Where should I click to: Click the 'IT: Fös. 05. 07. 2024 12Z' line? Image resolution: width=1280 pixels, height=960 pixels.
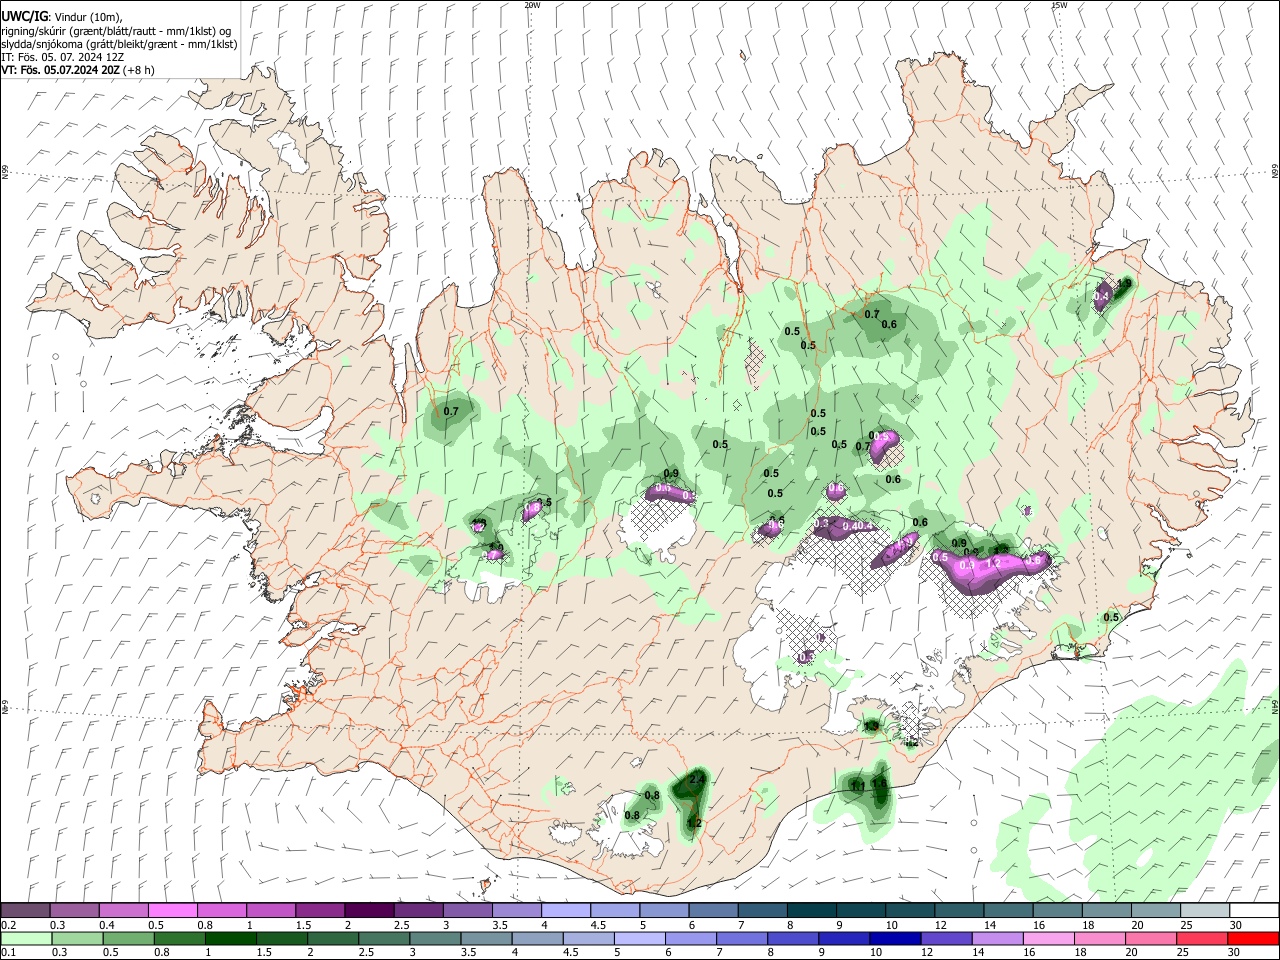62,57
